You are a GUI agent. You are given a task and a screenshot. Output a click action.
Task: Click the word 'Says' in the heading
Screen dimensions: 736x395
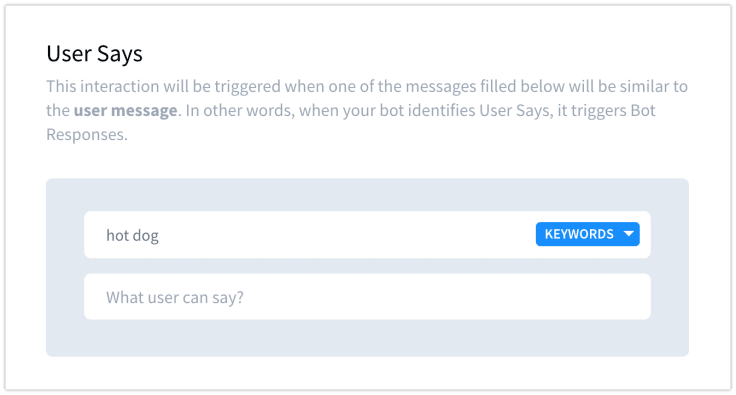click(x=119, y=54)
